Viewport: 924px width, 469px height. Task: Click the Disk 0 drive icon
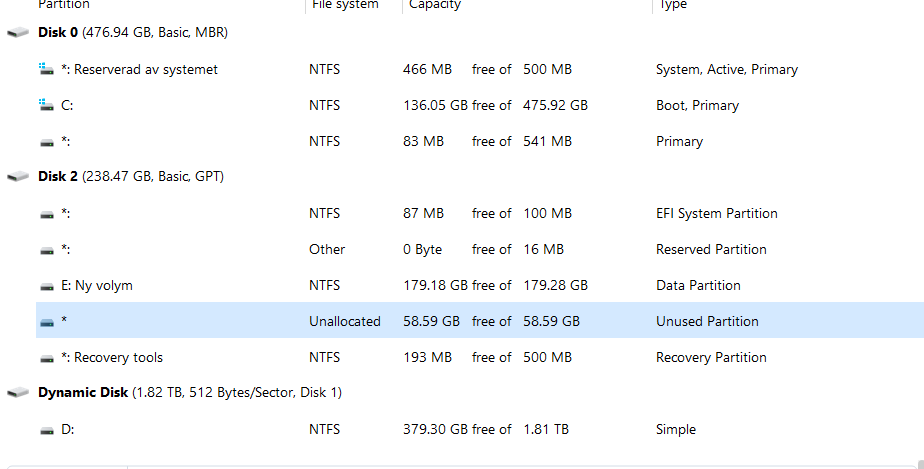(18, 33)
